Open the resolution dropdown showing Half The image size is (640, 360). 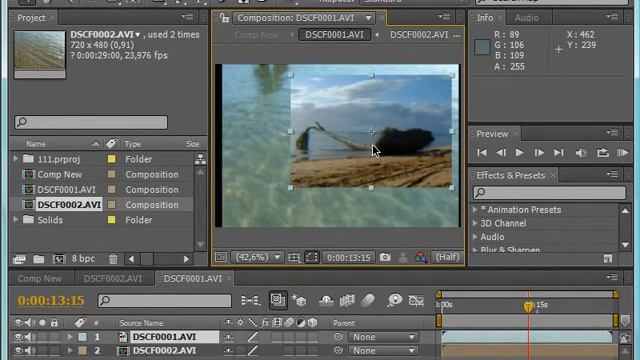click(447, 257)
